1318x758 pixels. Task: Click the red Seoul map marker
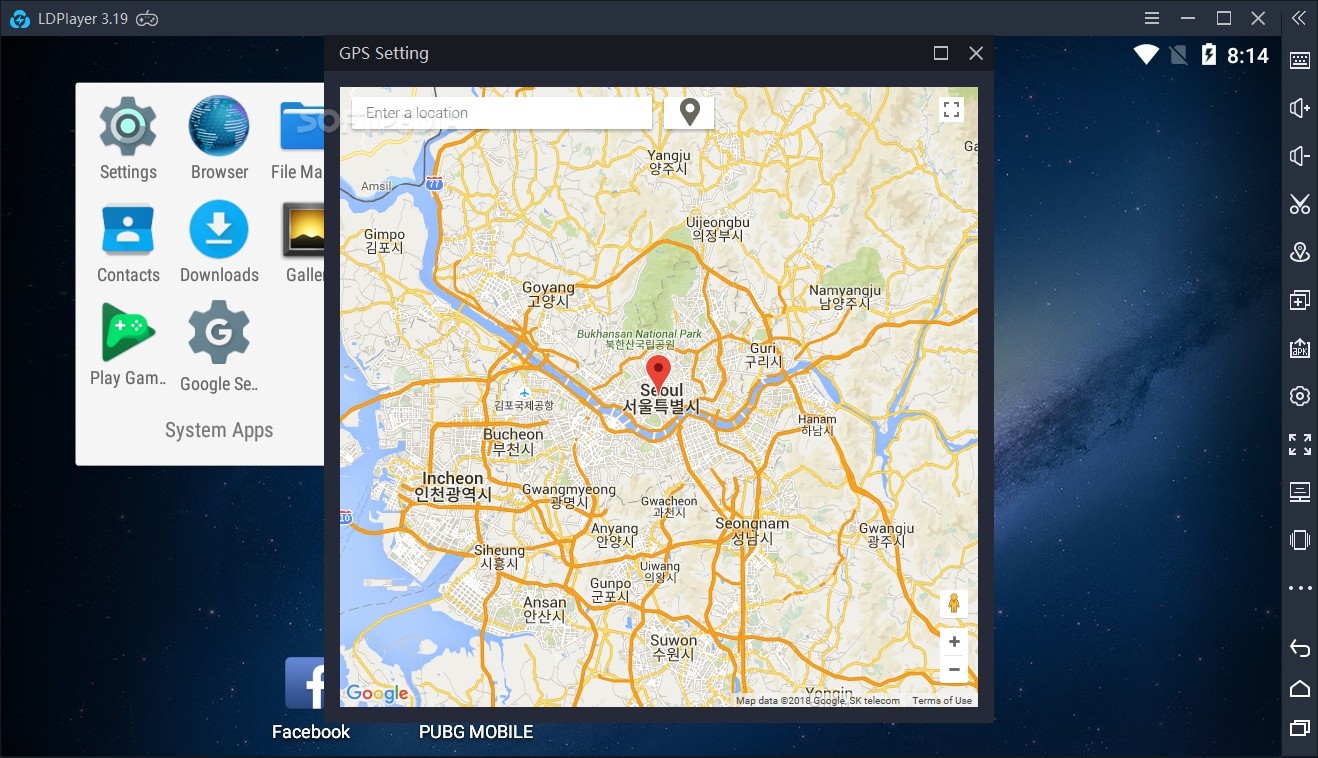(658, 373)
